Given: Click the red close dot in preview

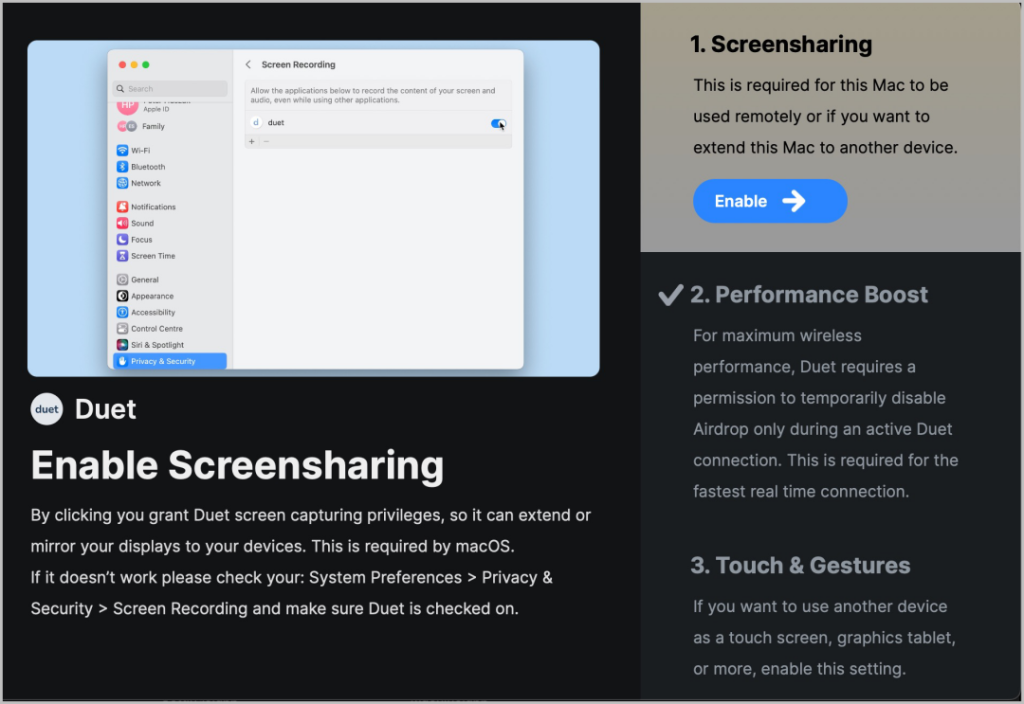Looking at the screenshot, I should 122,65.
